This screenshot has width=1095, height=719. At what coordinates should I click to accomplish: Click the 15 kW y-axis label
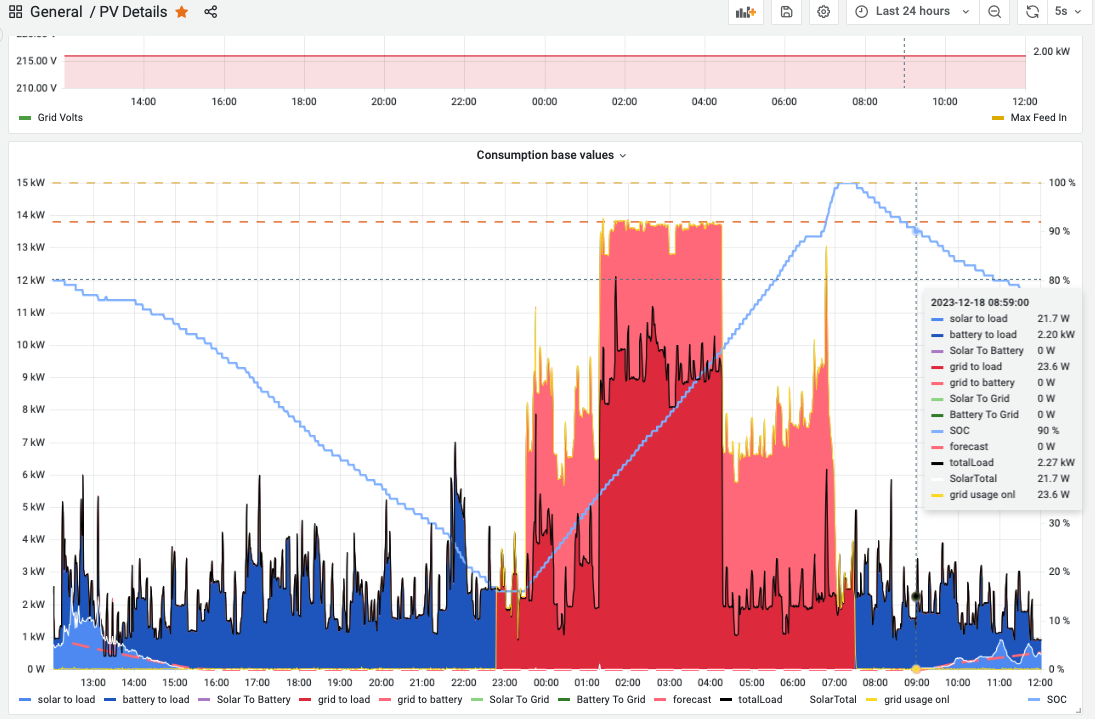click(x=31, y=183)
